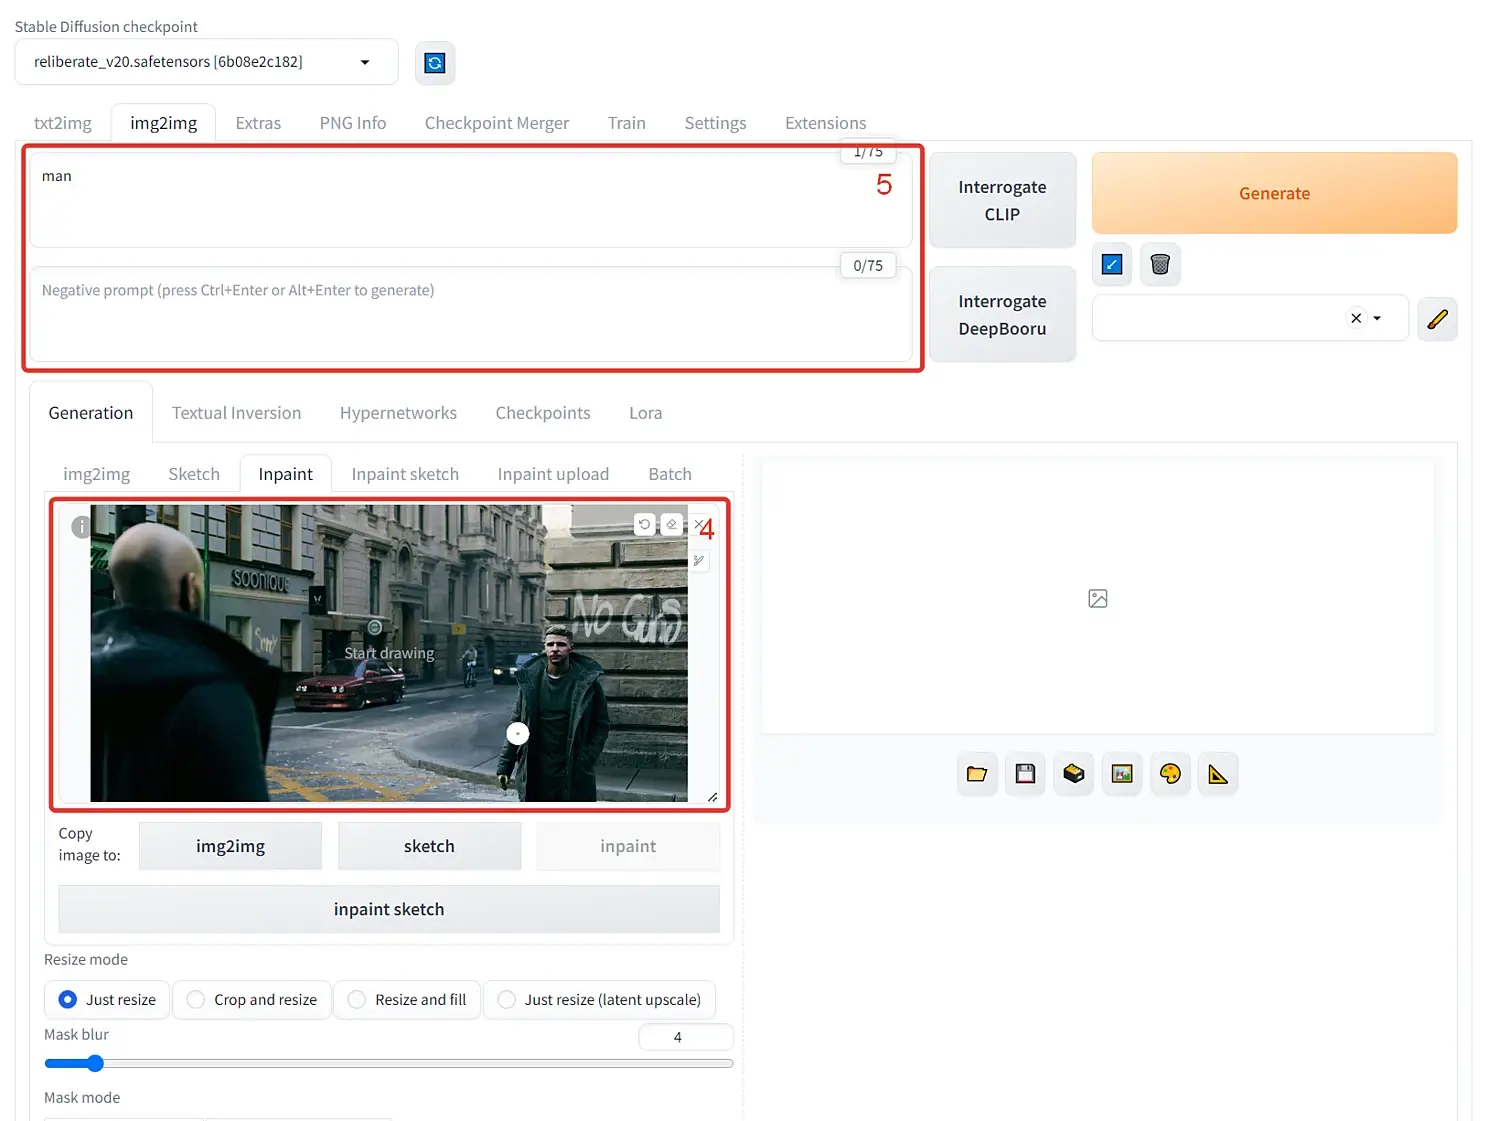
Task: Click the eraser icon on inpaint canvas
Action: 672,524
